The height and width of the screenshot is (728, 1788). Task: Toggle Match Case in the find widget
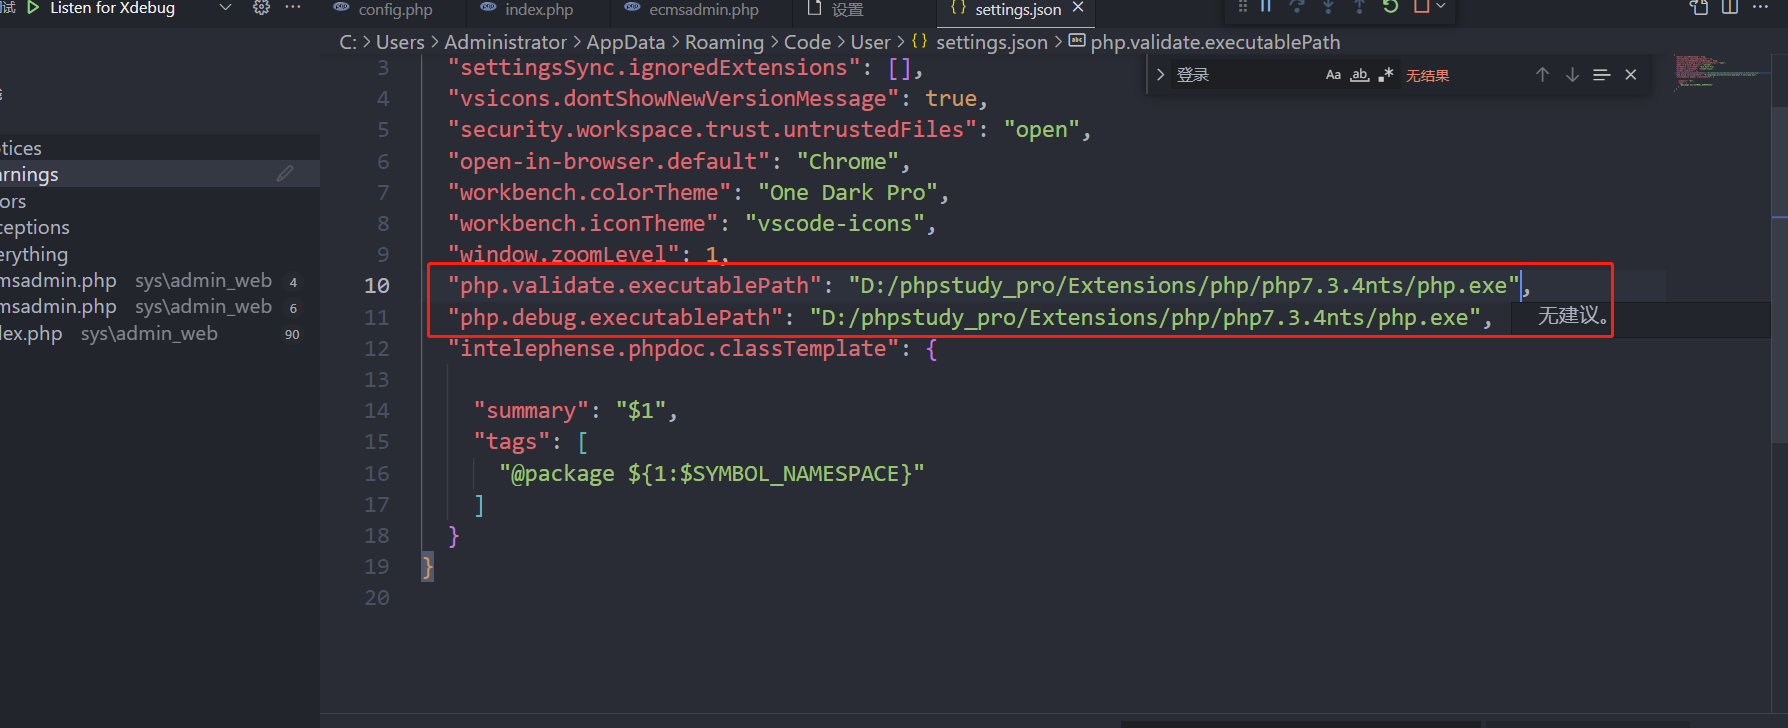point(1333,75)
